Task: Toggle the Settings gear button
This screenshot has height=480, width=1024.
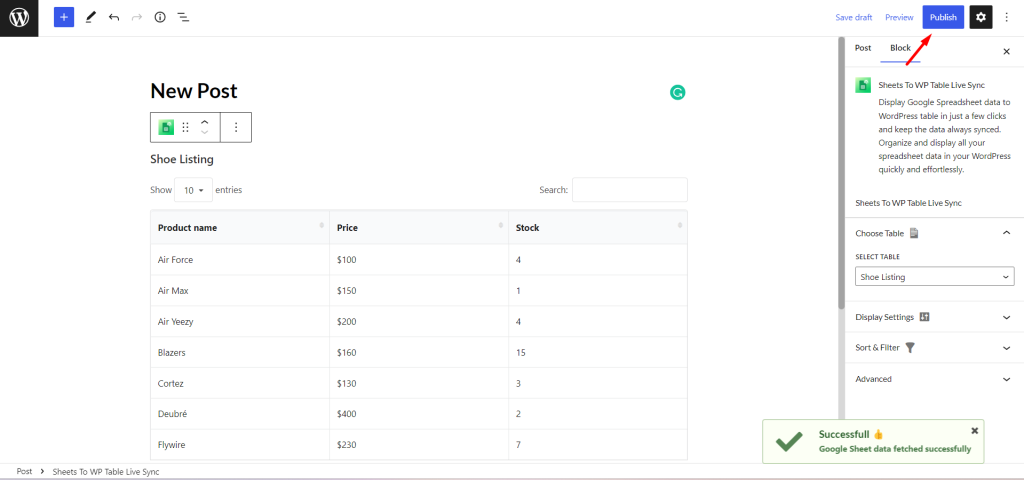Action: click(981, 18)
